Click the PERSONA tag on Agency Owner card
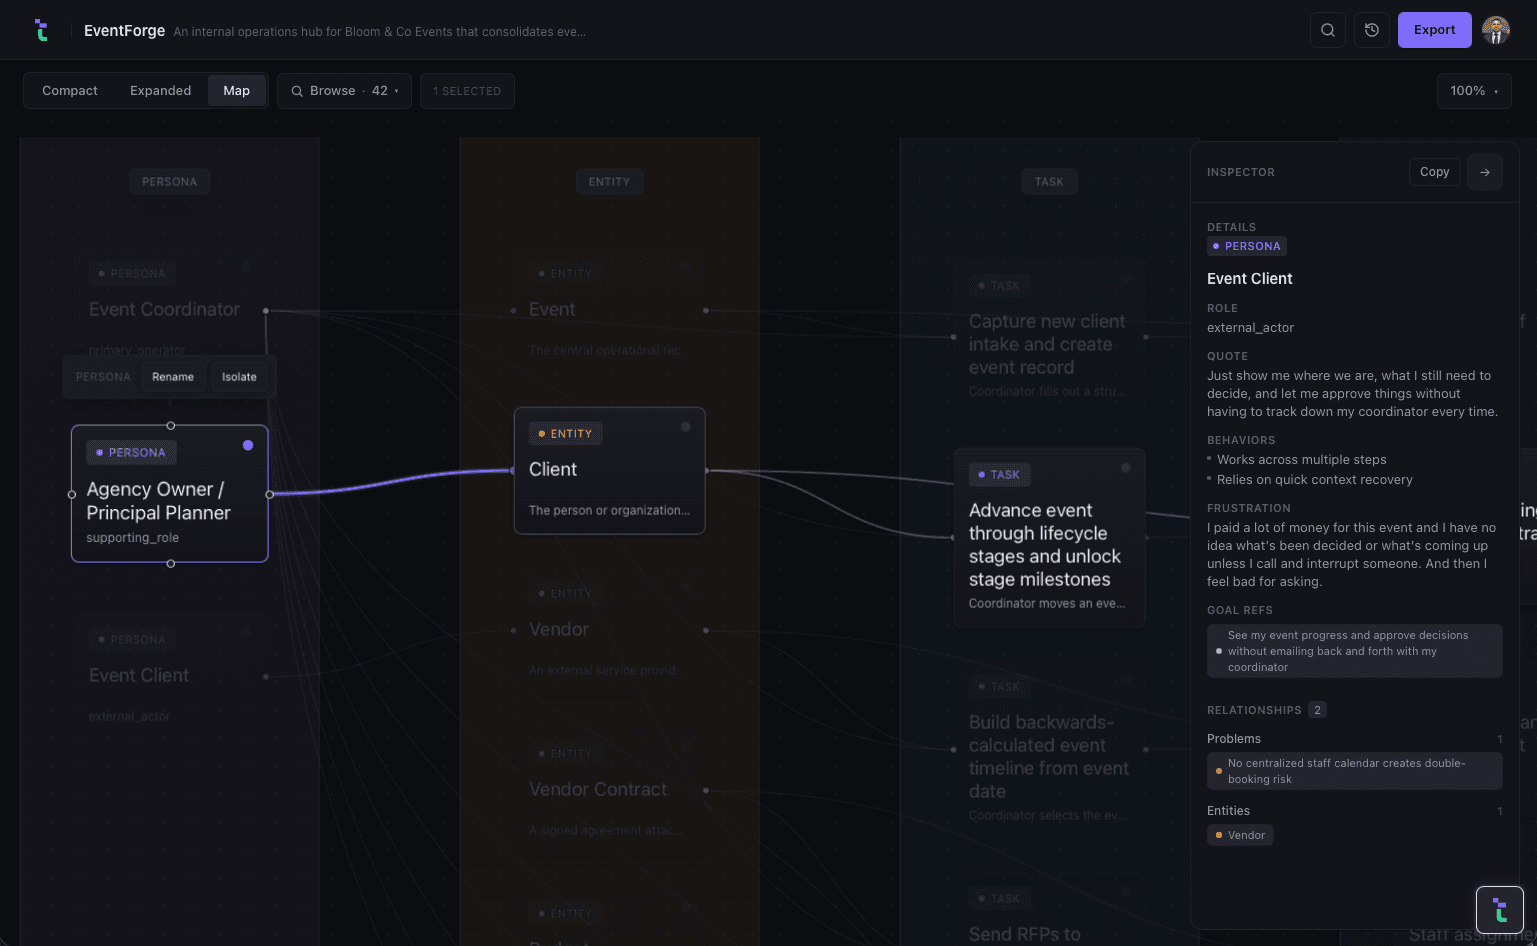 131,453
